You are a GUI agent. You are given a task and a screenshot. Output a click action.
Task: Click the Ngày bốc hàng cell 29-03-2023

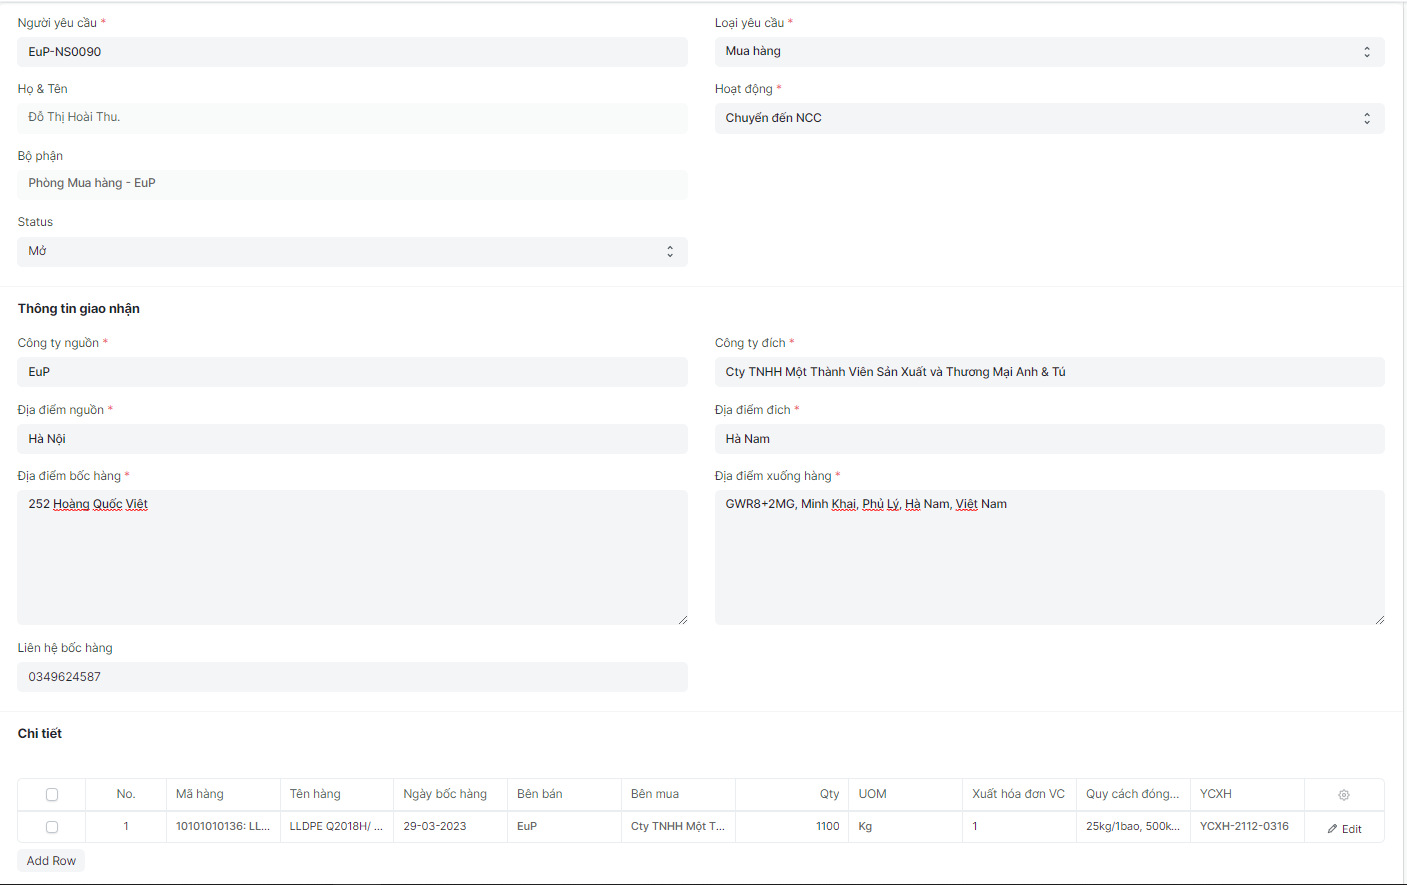tap(450, 827)
